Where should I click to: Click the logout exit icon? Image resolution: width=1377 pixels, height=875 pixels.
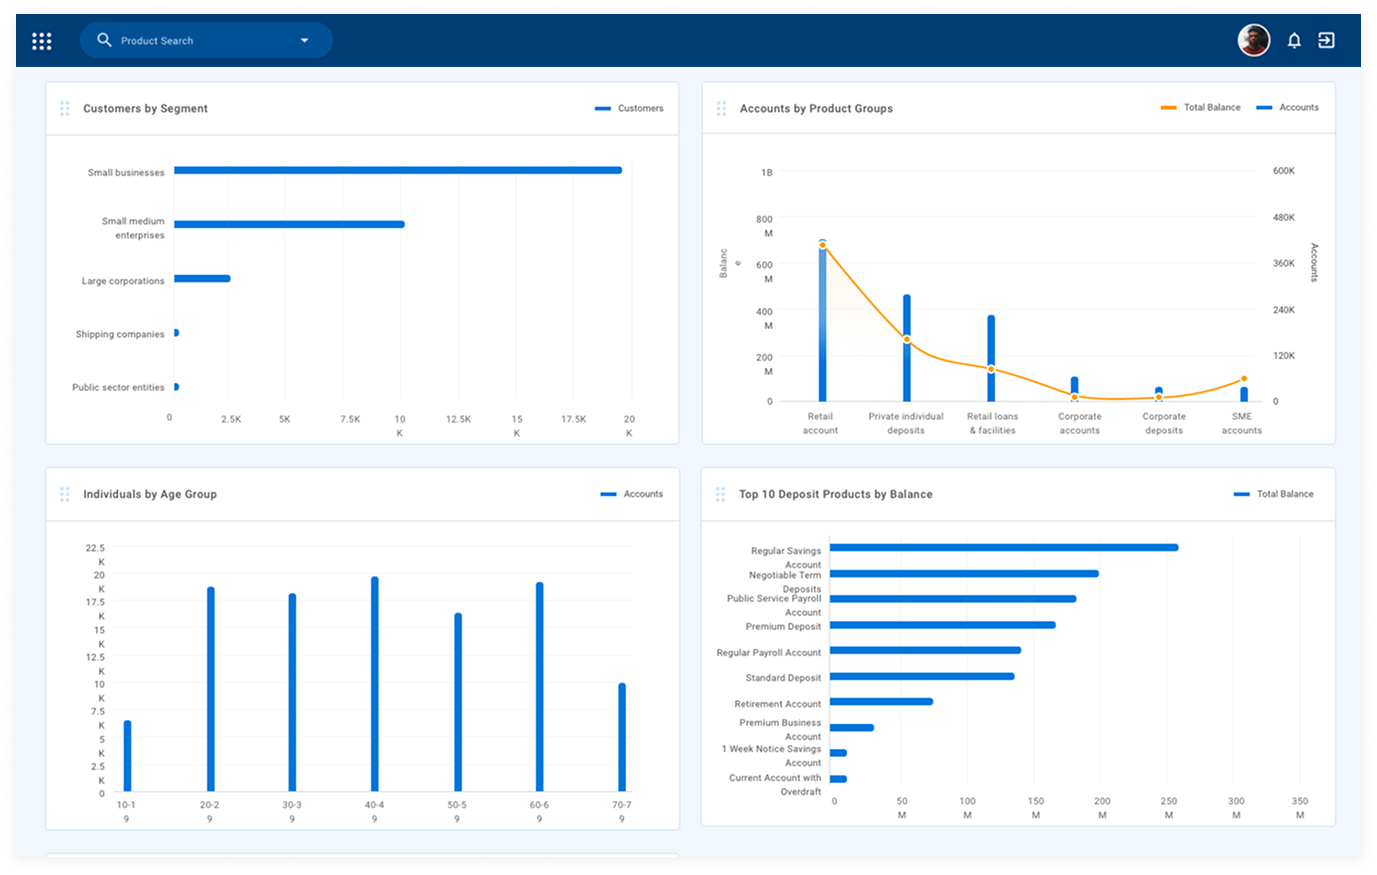[x=1326, y=41]
